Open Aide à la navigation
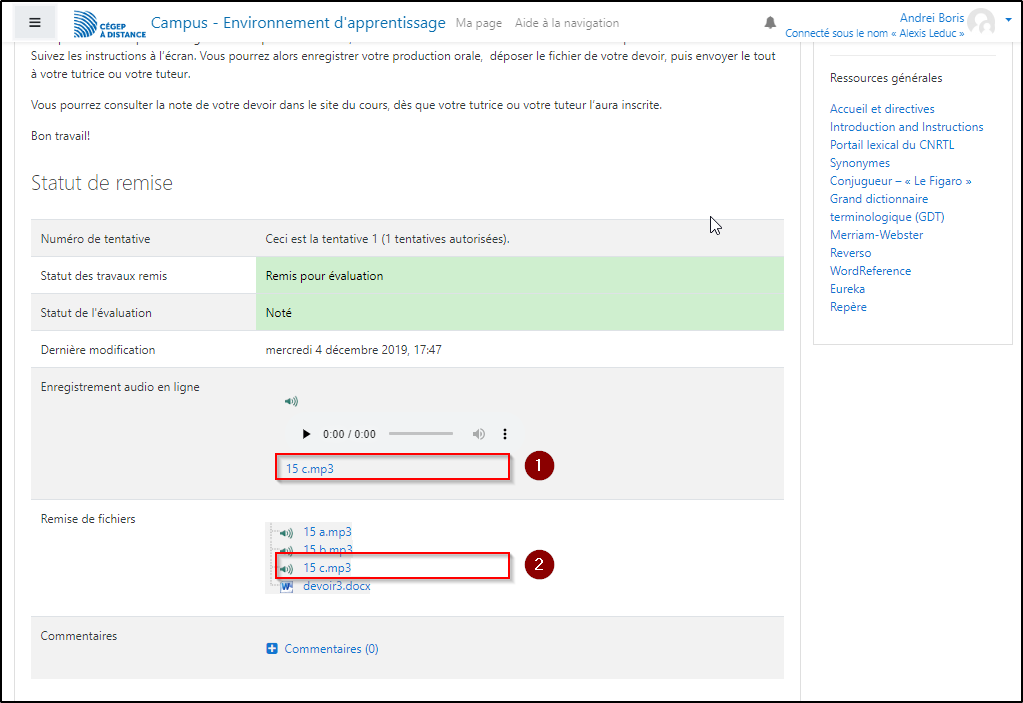 coord(566,23)
